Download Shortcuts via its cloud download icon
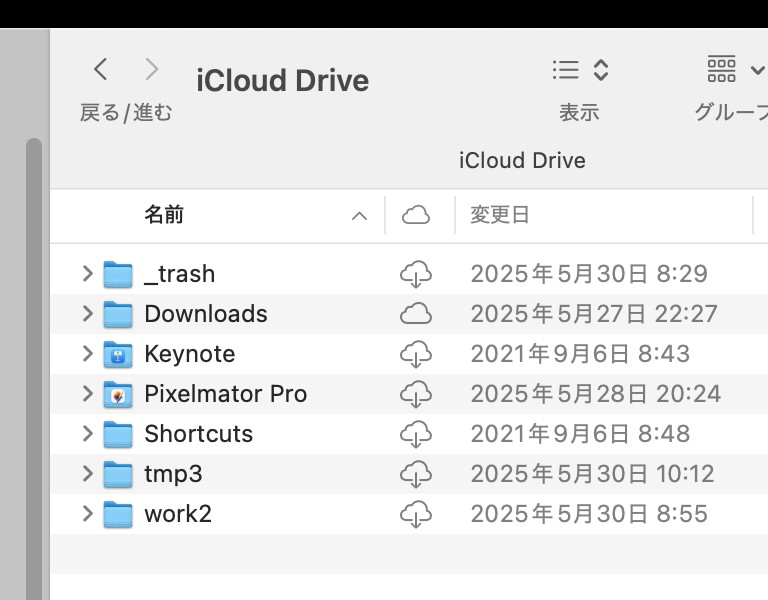This screenshot has height=600, width=768. [416, 434]
